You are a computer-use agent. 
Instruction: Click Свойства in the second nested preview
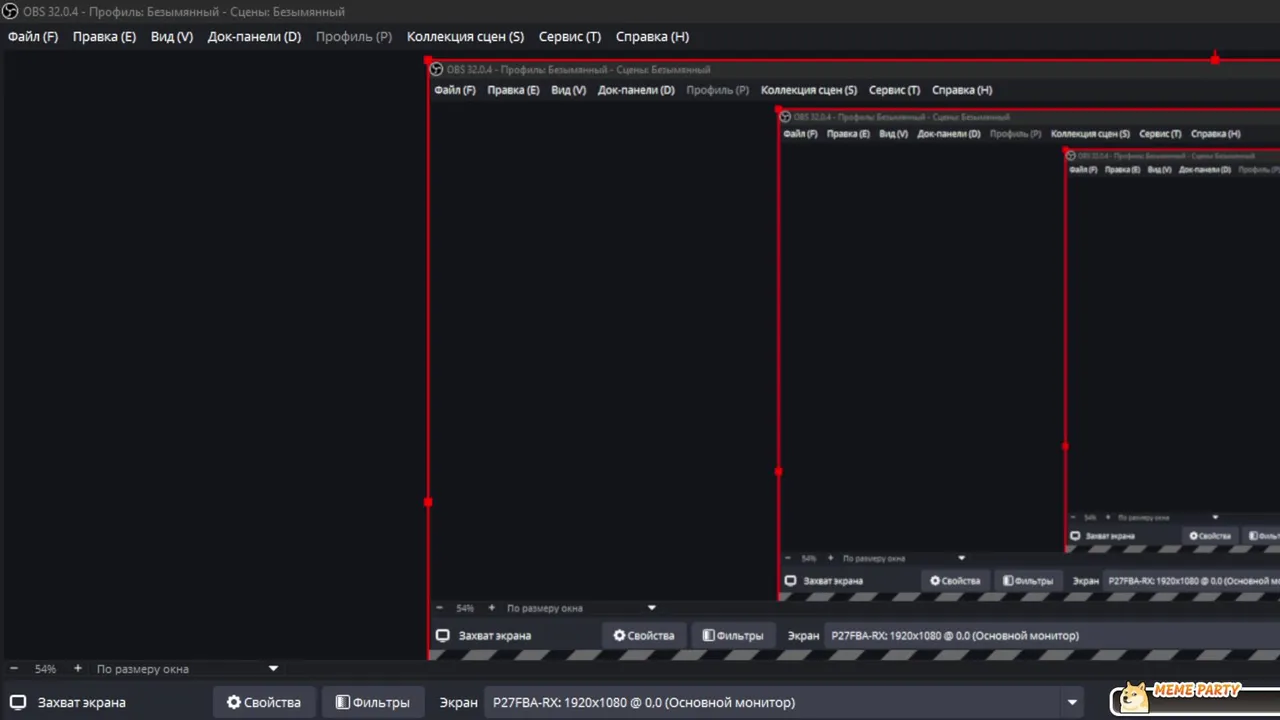(955, 581)
